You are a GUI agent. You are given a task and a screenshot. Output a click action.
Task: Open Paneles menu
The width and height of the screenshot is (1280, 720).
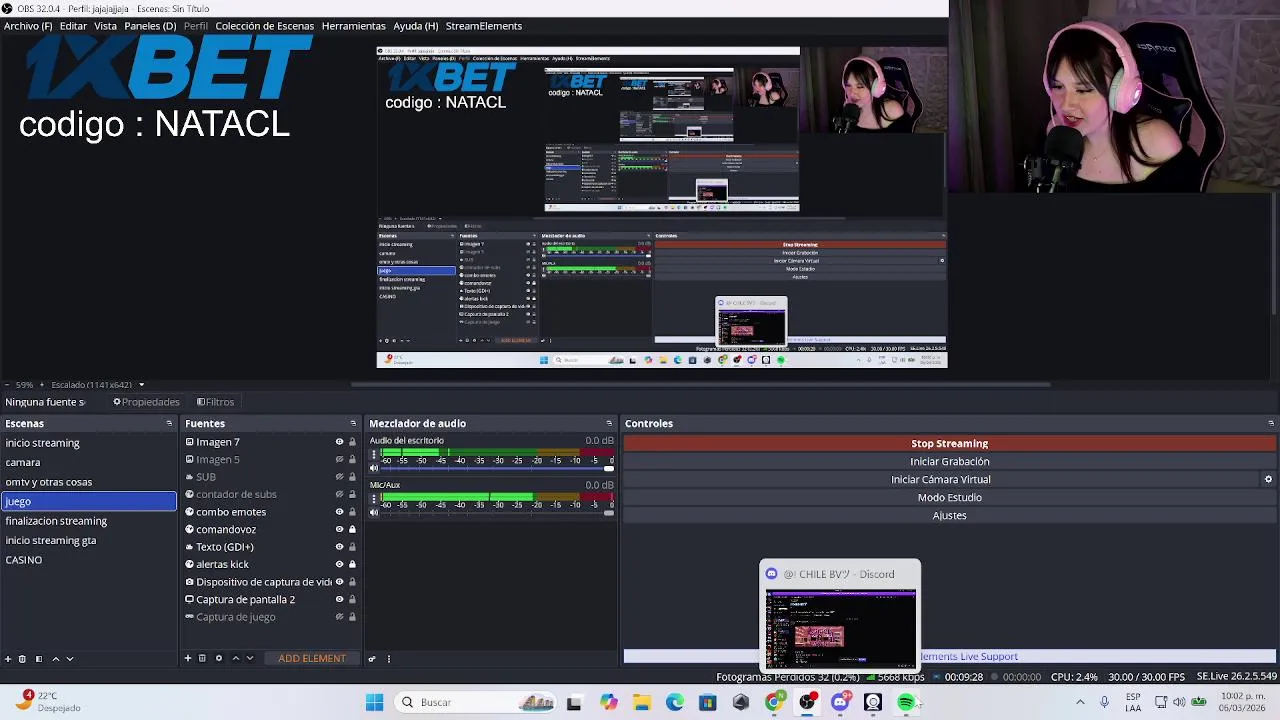150,26
